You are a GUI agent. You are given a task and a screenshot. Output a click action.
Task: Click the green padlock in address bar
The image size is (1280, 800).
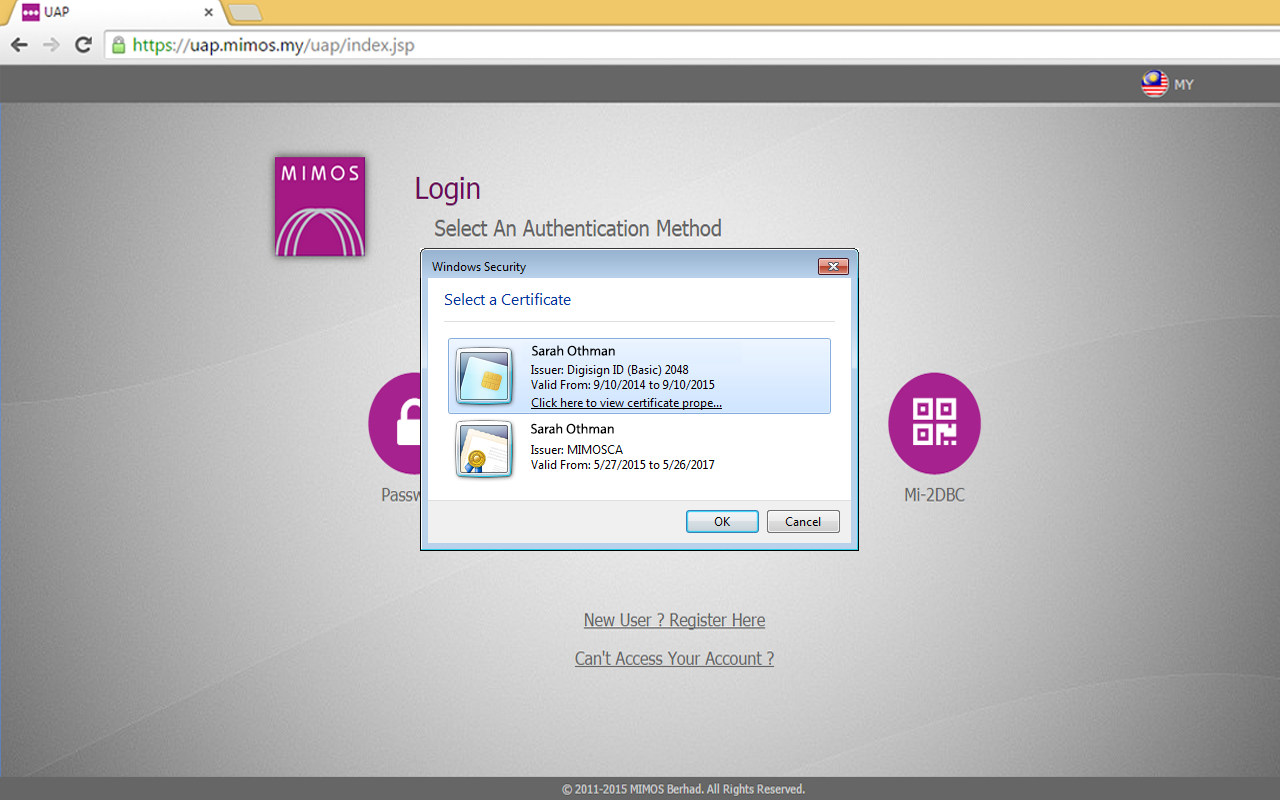click(x=119, y=45)
